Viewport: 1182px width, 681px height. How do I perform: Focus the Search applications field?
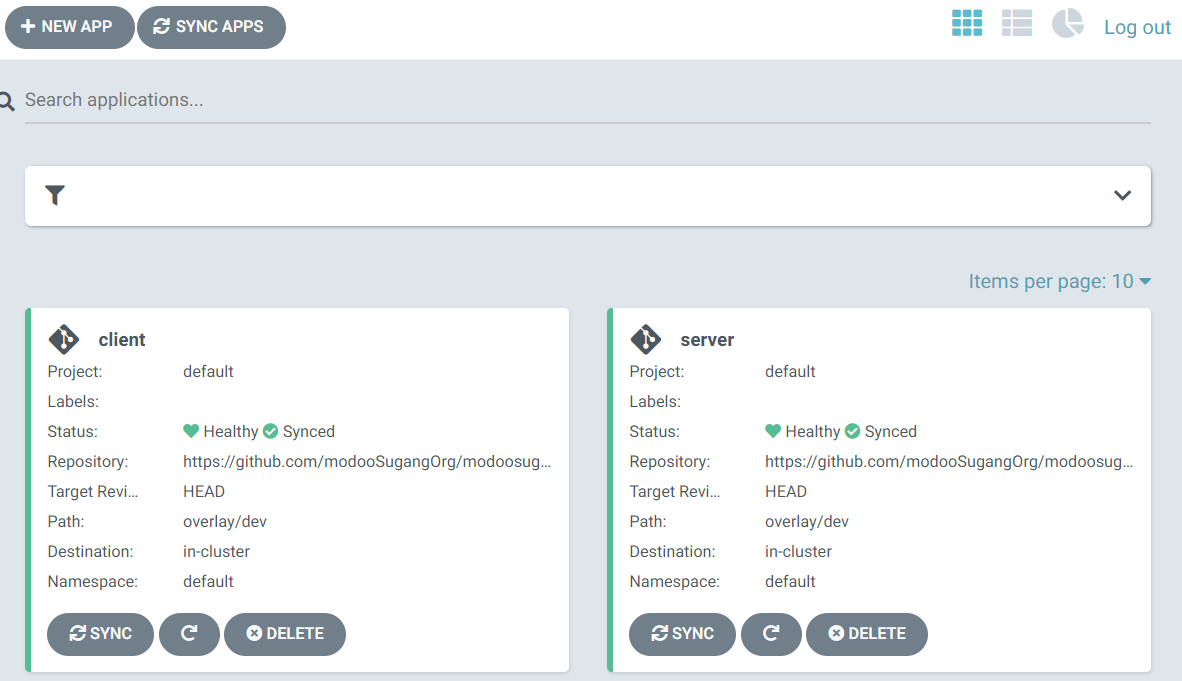point(587,100)
